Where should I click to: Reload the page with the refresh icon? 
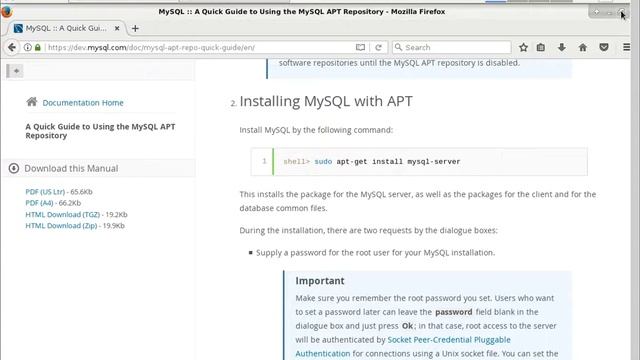coord(378,47)
